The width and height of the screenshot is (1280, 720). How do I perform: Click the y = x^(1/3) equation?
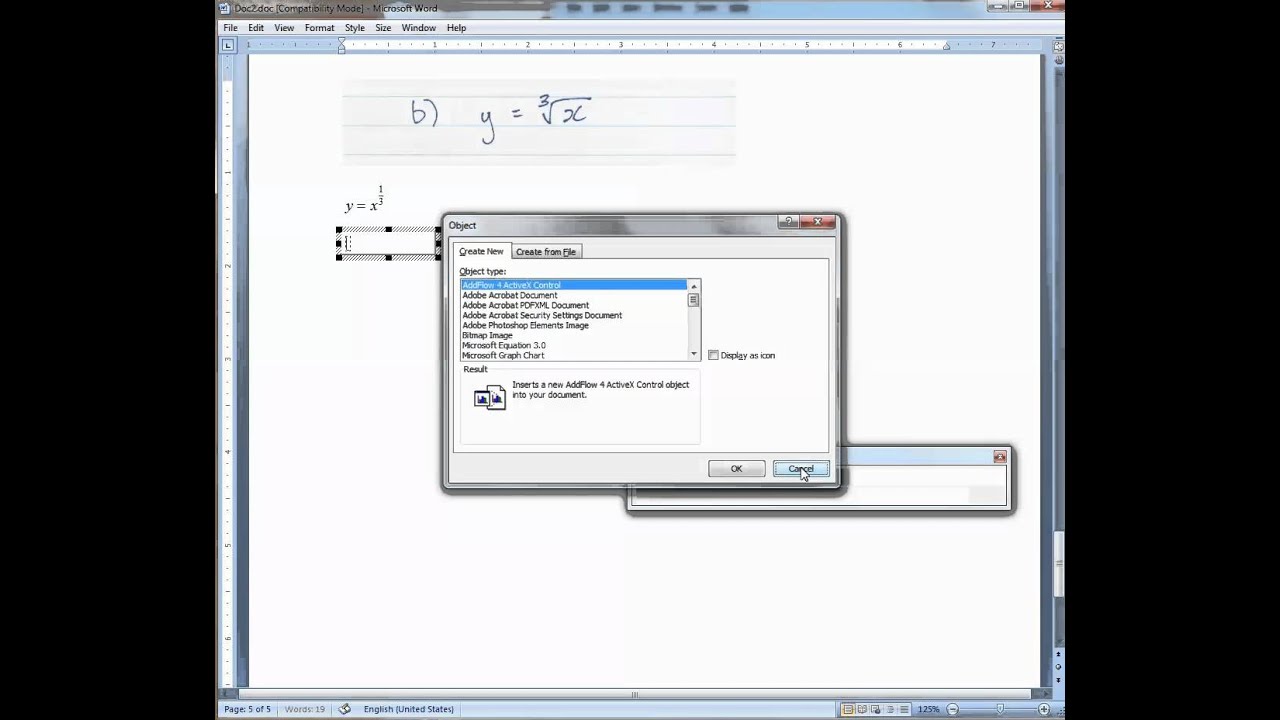tap(364, 200)
